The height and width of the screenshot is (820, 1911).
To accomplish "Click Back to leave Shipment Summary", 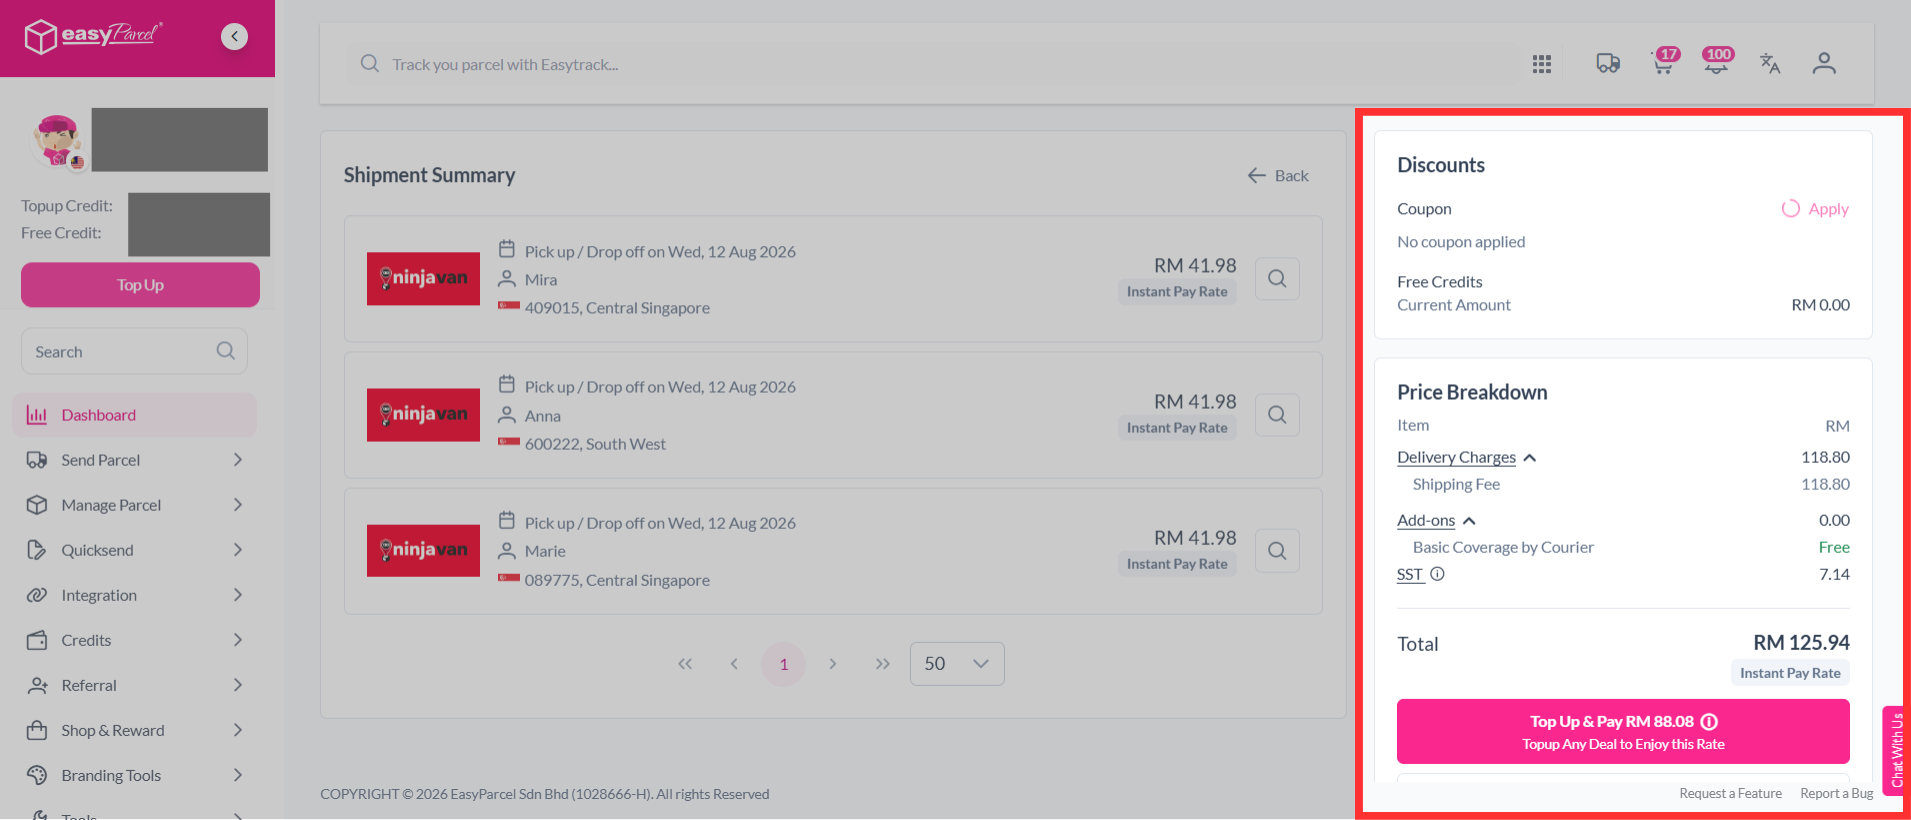I will pos(1278,176).
